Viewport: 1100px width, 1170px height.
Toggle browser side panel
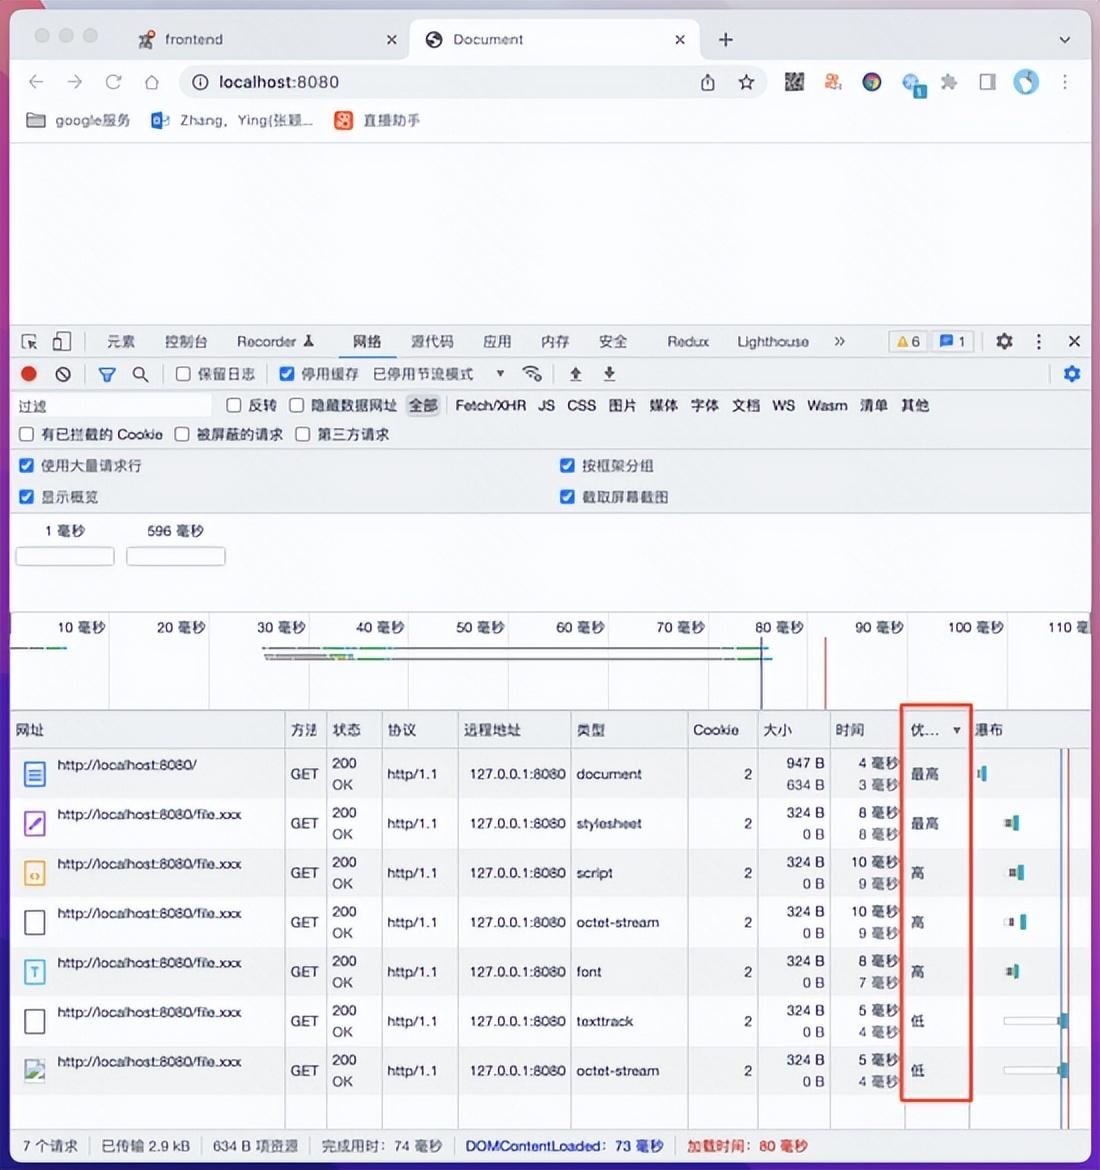(x=987, y=82)
